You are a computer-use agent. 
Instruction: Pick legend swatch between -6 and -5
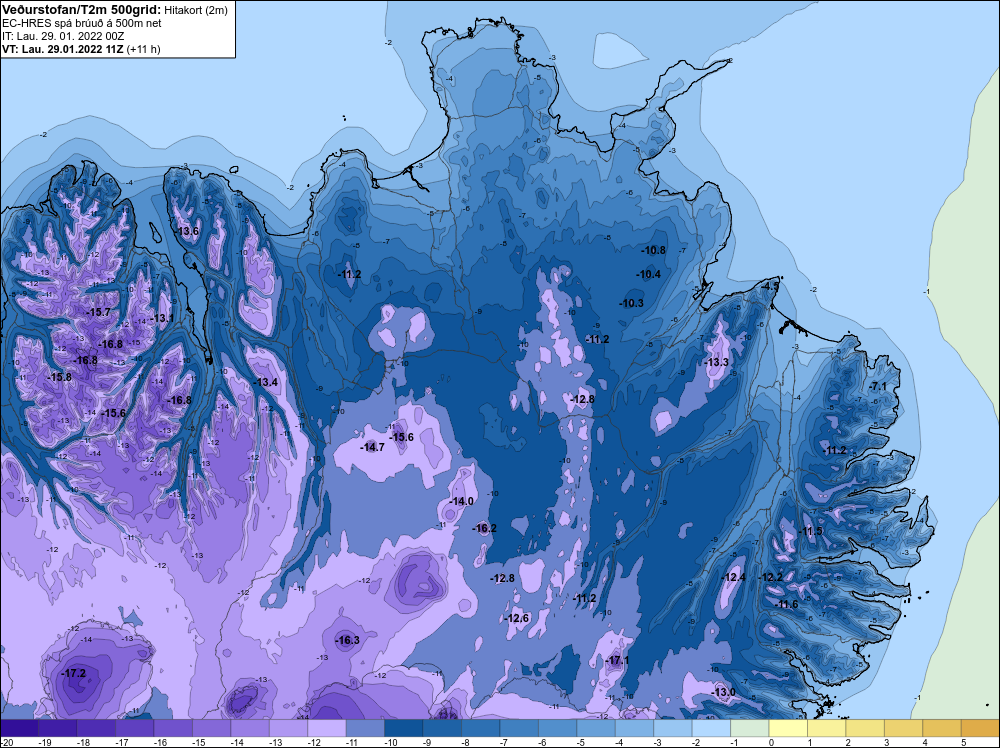(557, 728)
